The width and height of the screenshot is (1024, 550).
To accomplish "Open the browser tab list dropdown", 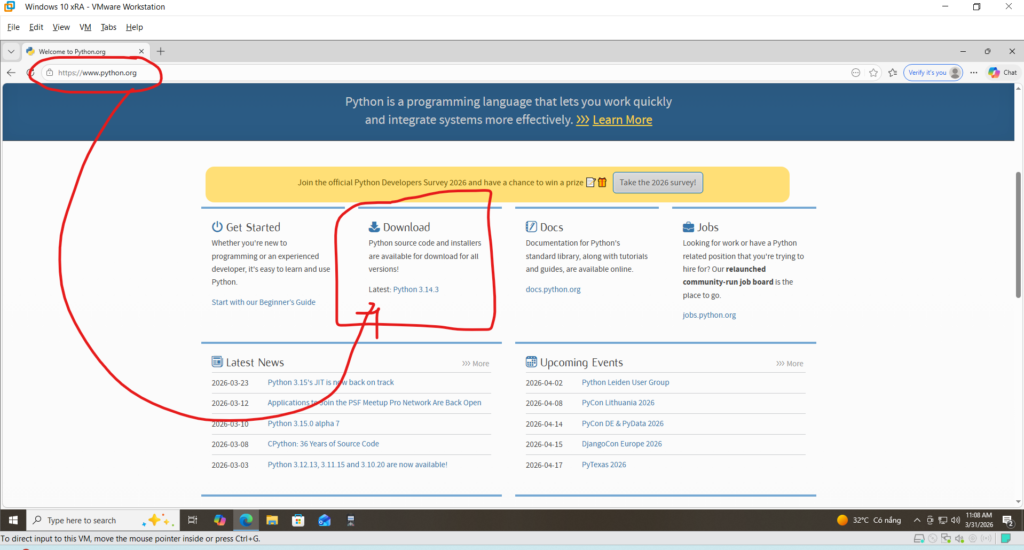I will coord(11,51).
